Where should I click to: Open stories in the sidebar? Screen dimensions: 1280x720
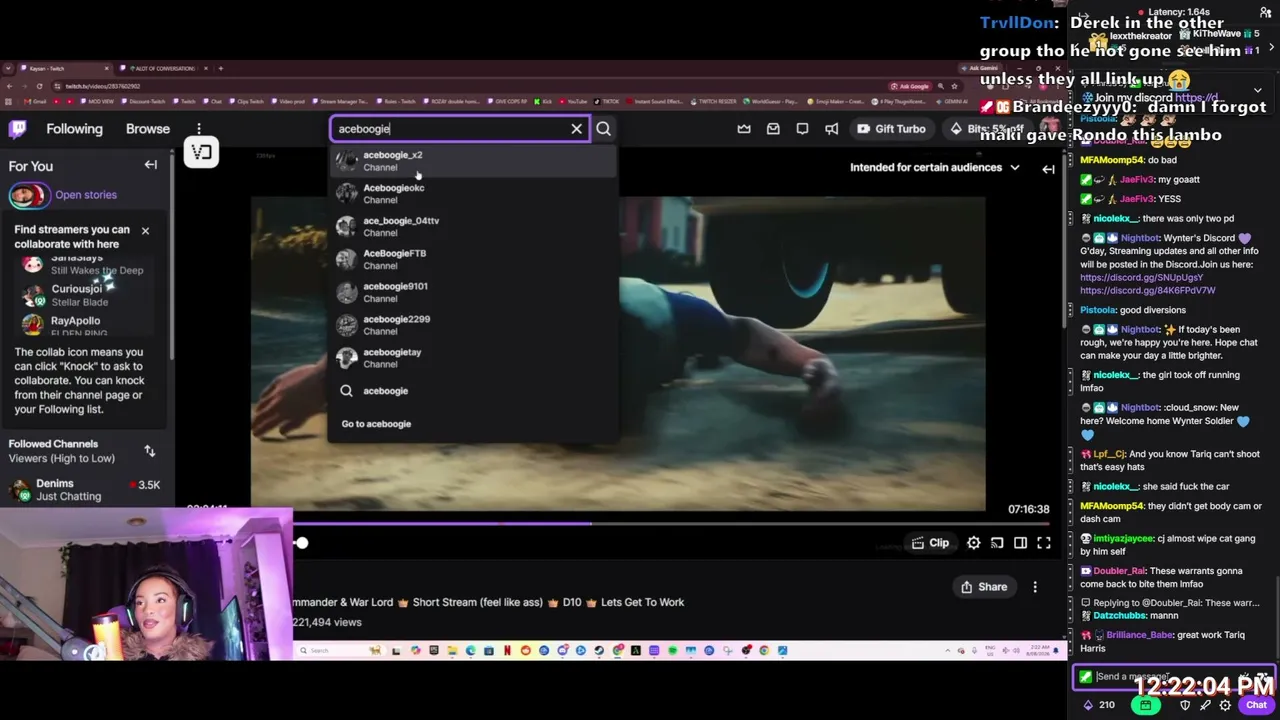pyautogui.click(x=63, y=195)
